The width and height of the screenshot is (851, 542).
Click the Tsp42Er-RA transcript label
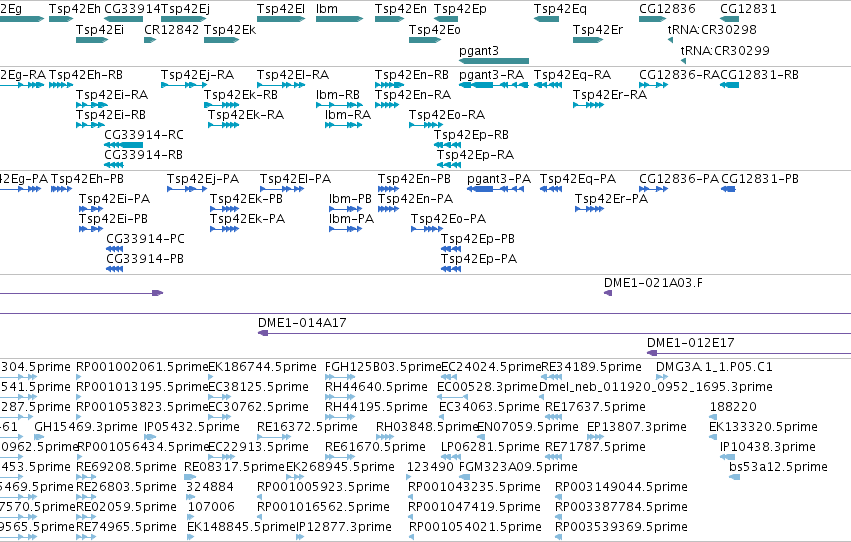point(610,94)
